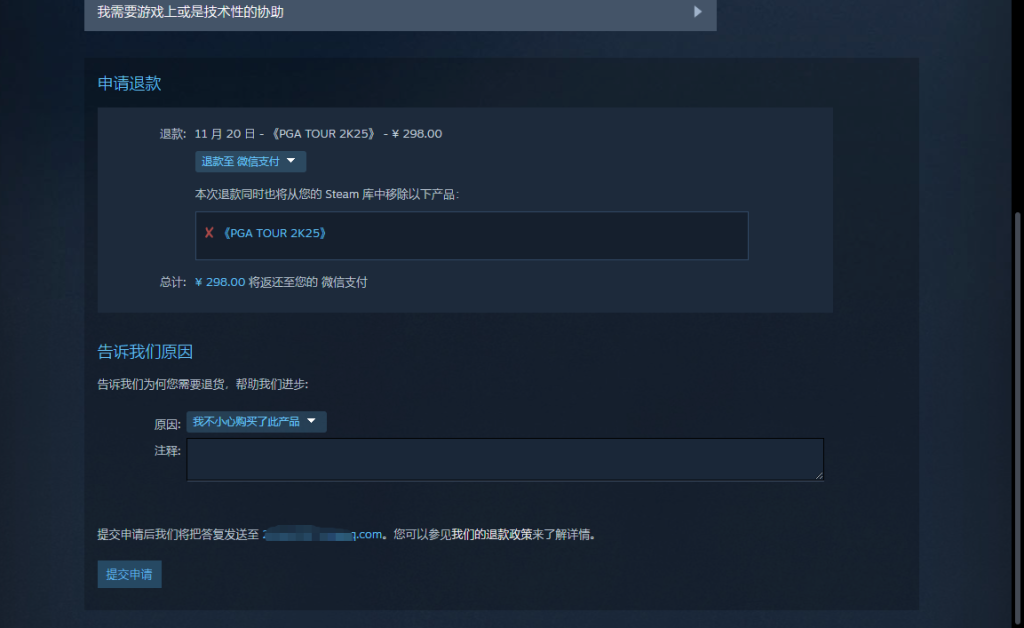
Task: Click the red X beside PGA TOUR 2K25
Action: click(209, 233)
